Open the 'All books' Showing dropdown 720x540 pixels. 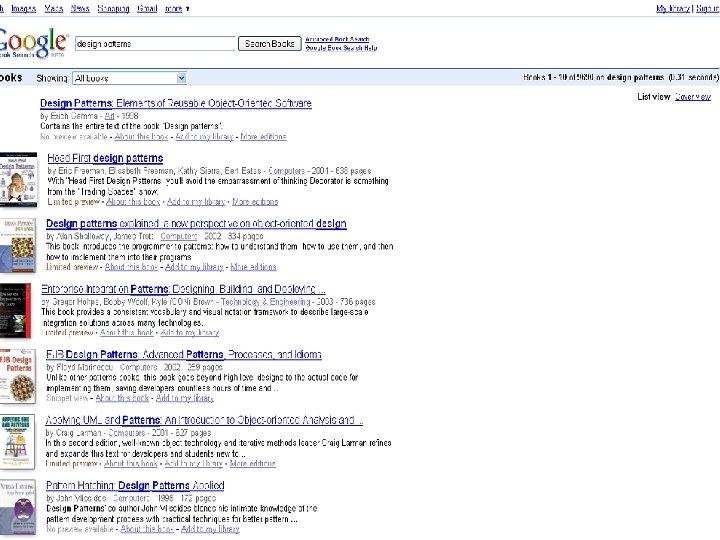point(129,78)
